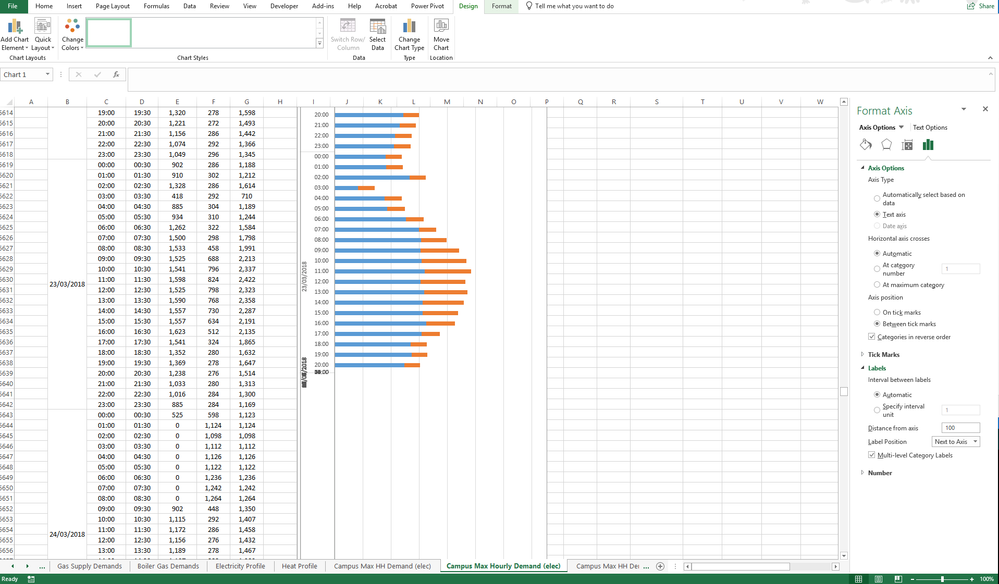The width and height of the screenshot is (999, 584).
Task: Select Text axis radio button
Action: coord(877,215)
